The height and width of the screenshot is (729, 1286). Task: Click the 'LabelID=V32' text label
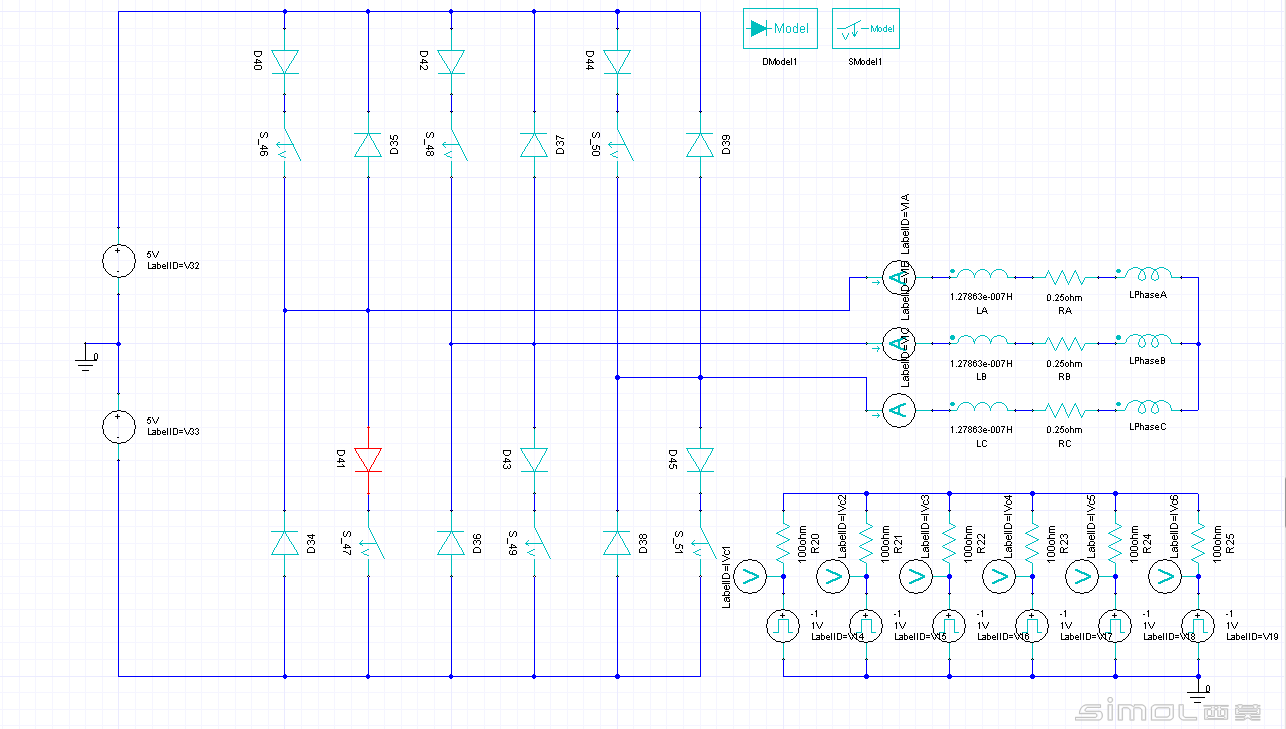(173, 266)
